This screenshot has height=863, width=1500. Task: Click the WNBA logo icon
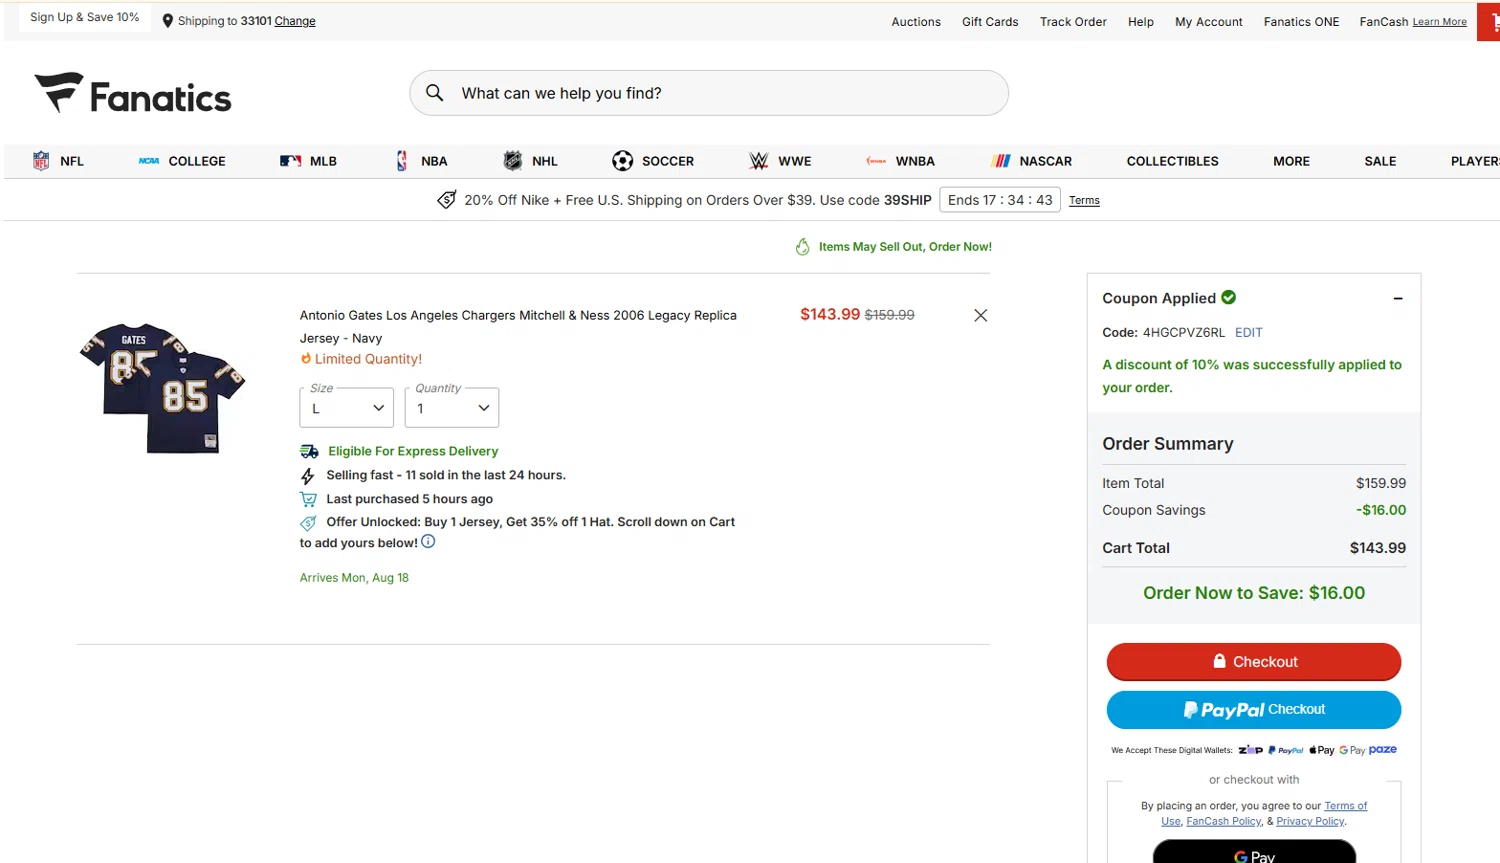[x=877, y=161]
